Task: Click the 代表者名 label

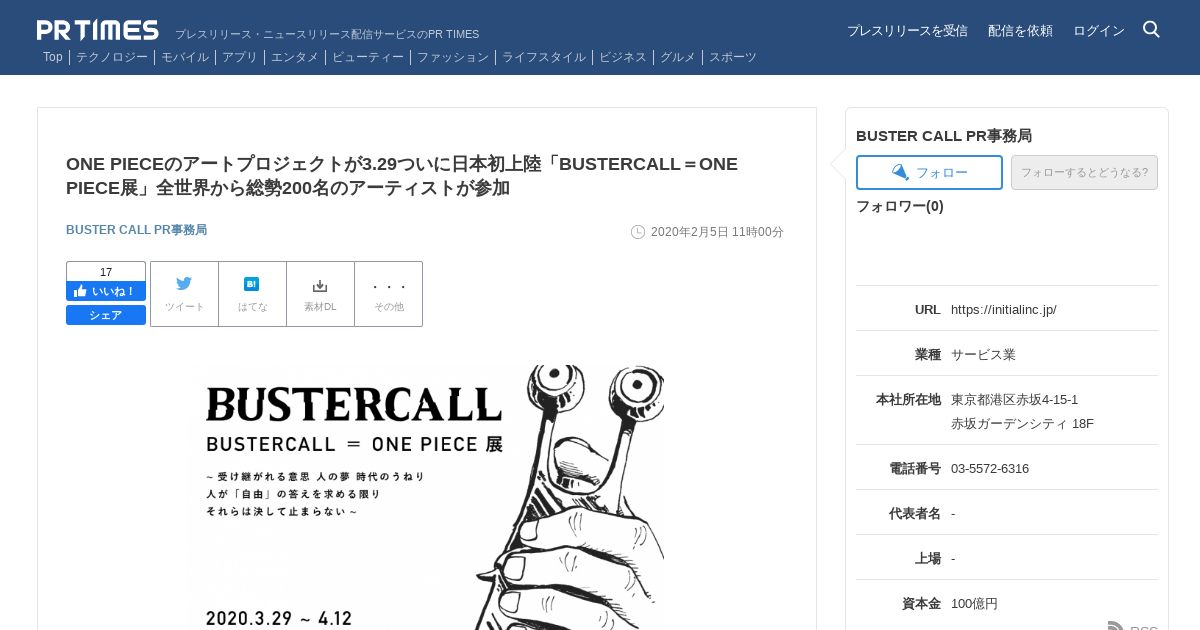Action: pos(915,513)
